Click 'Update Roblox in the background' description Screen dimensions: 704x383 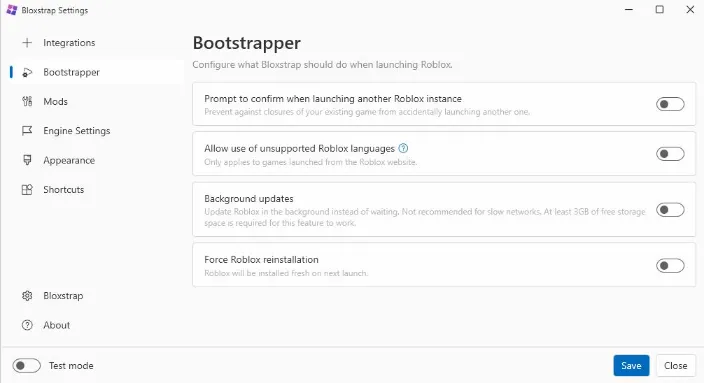pyautogui.click(x=425, y=217)
